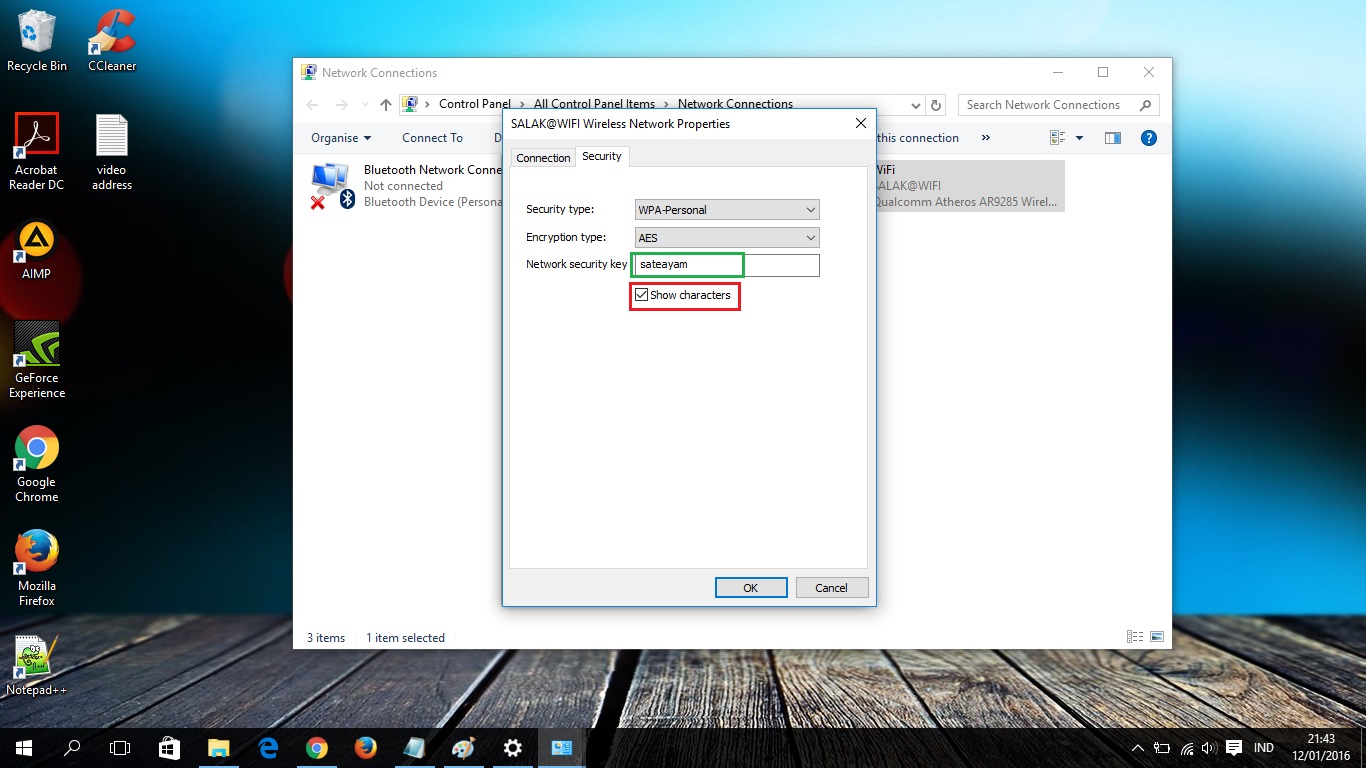The width and height of the screenshot is (1366, 768).
Task: Untick the Show characters checkbox
Action: (642, 295)
